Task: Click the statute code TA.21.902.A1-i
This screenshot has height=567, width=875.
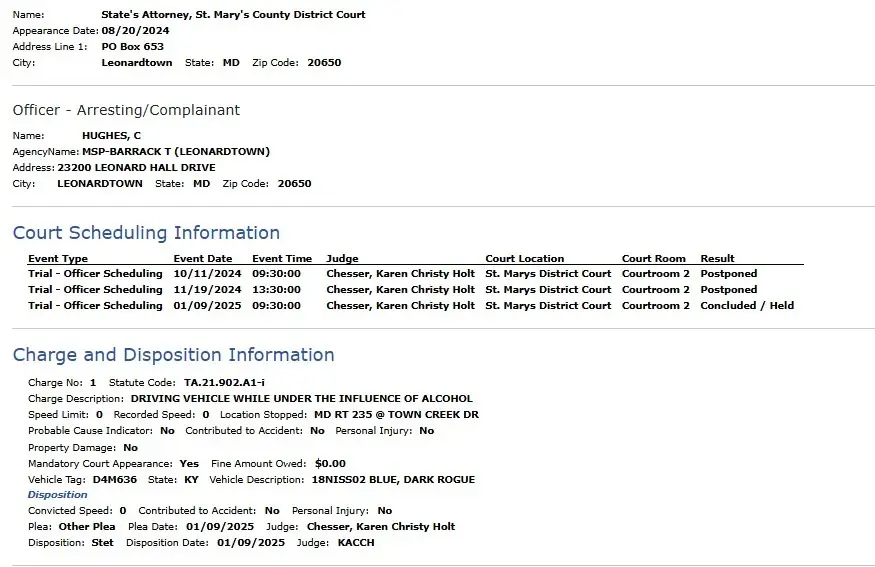Action: [224, 382]
